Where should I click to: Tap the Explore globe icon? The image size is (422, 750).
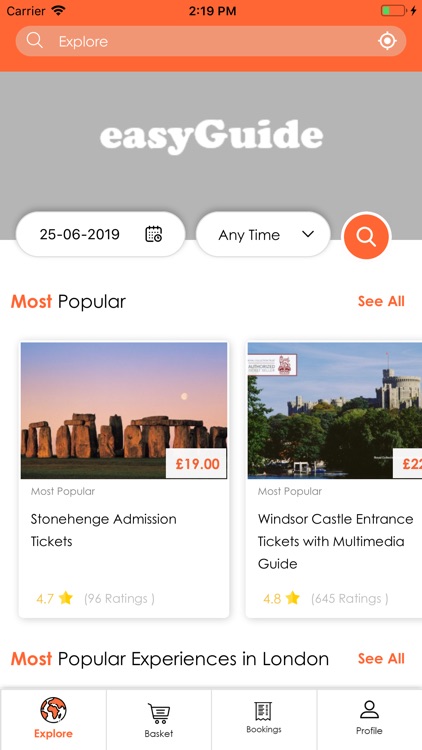coord(53,710)
